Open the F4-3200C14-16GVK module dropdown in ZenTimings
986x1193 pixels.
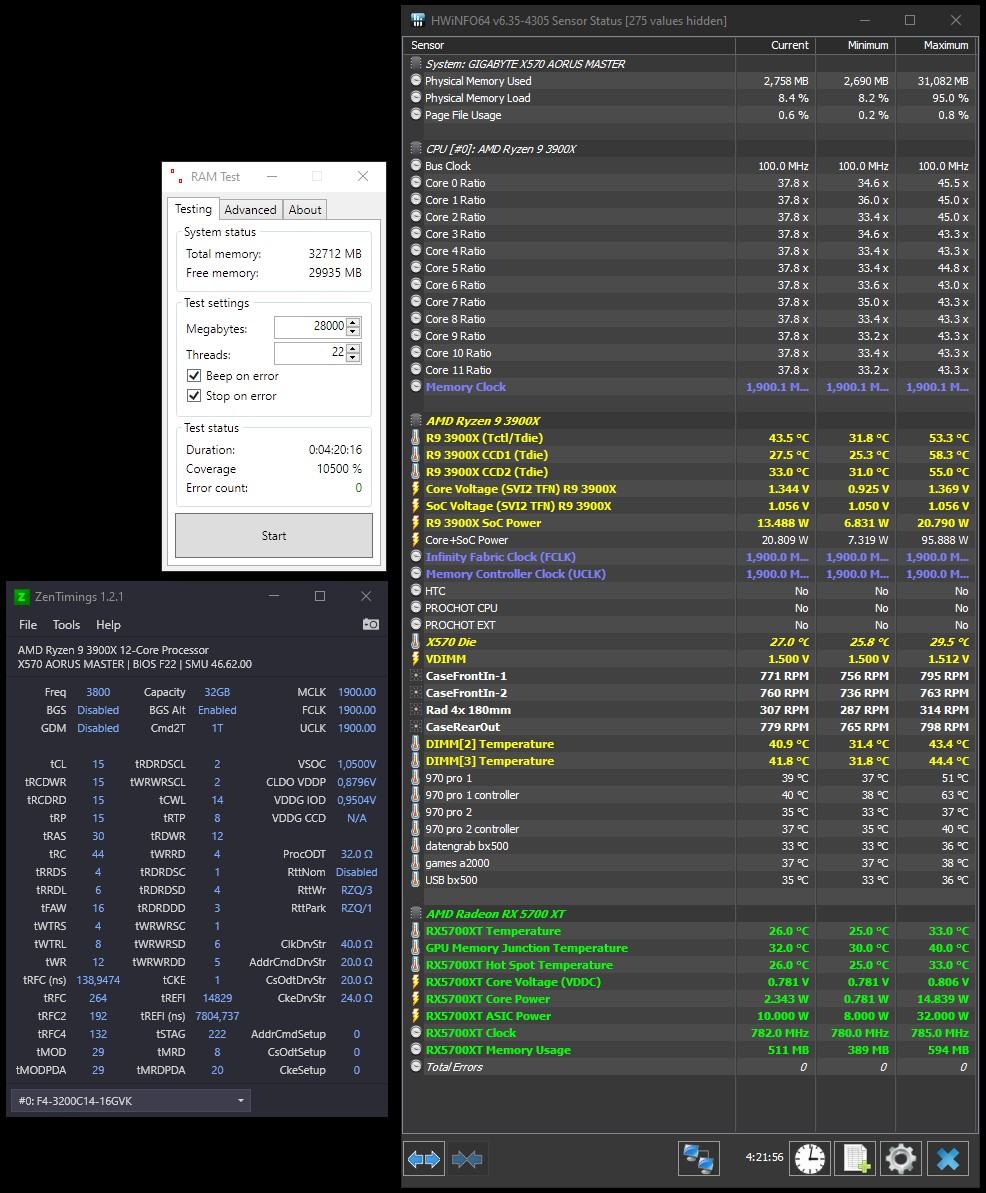(x=131, y=1100)
